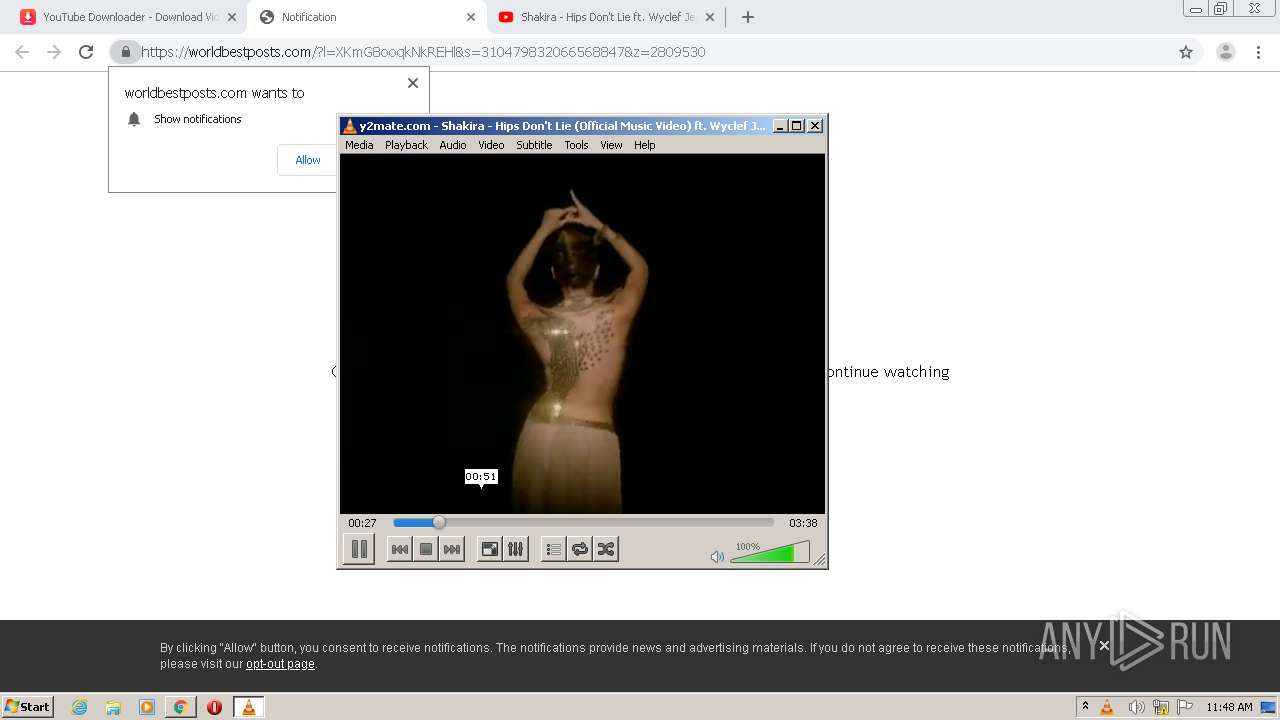1280x720 pixels.
Task: Open the Subtitle menu in VLC
Action: pyautogui.click(x=534, y=145)
